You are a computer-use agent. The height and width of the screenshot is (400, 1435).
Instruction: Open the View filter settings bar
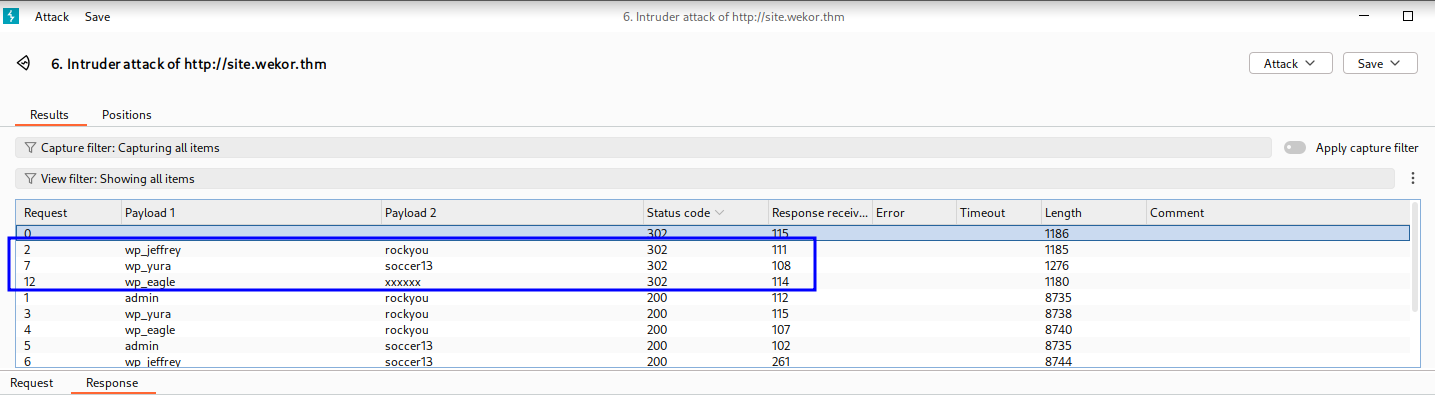click(x=700, y=179)
